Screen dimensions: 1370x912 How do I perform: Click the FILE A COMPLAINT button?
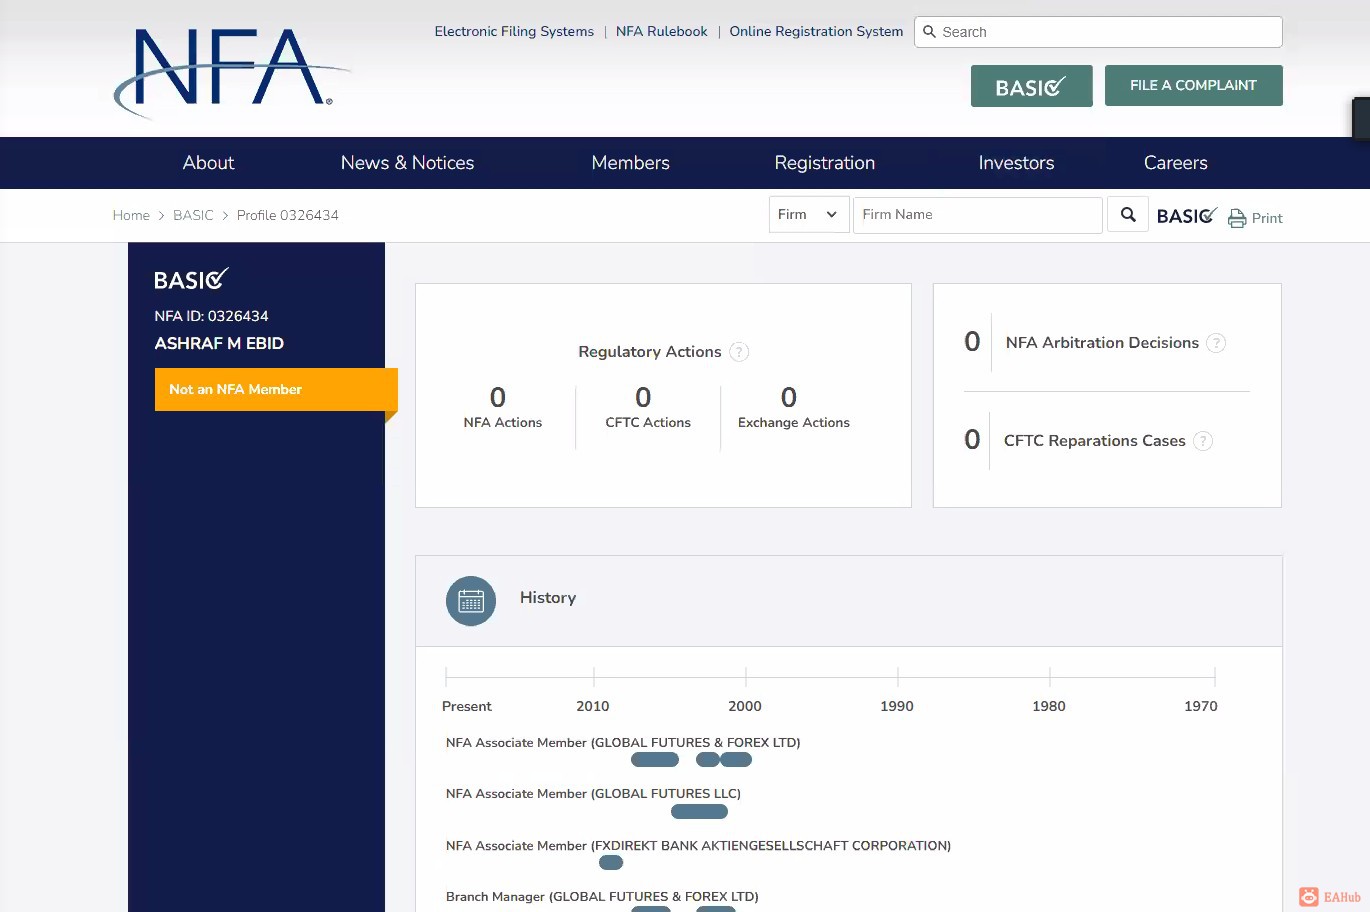tap(1193, 85)
